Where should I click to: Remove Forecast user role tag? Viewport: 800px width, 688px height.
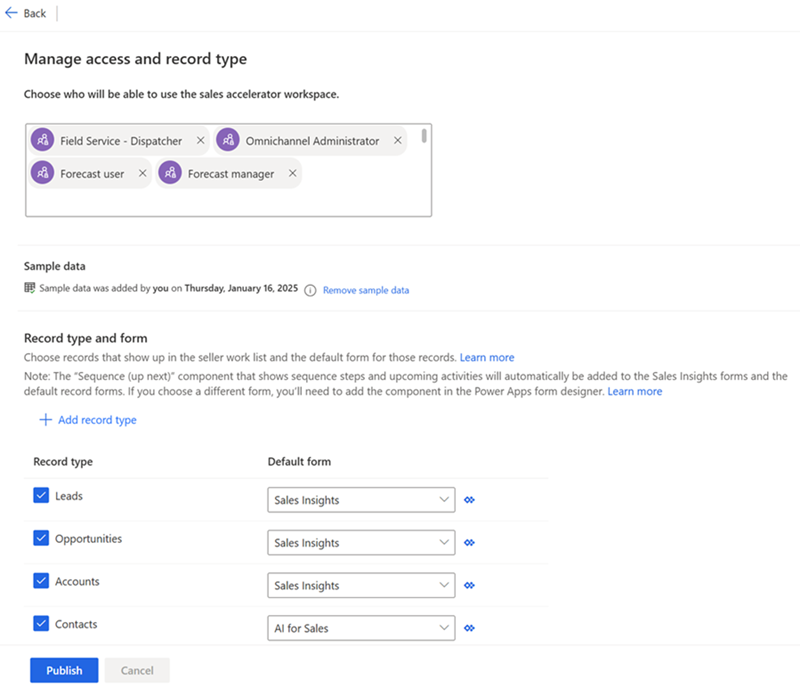point(142,173)
